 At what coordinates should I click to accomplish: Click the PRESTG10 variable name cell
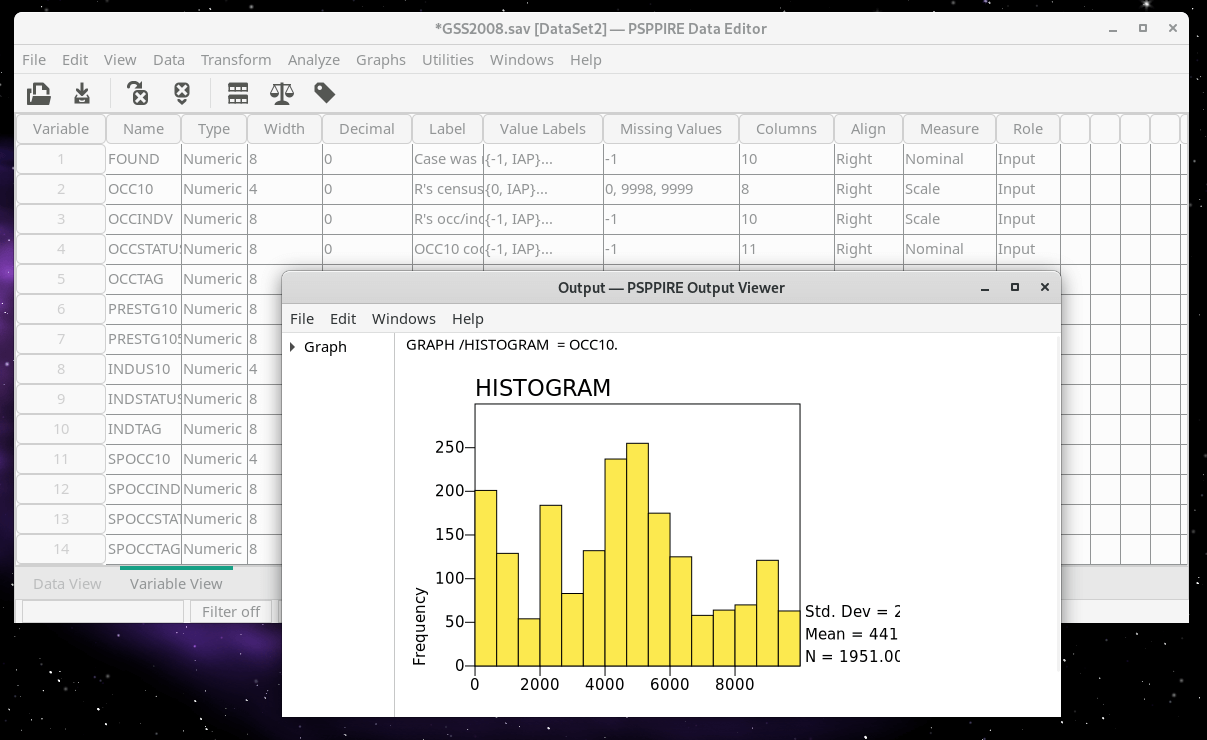pos(143,309)
